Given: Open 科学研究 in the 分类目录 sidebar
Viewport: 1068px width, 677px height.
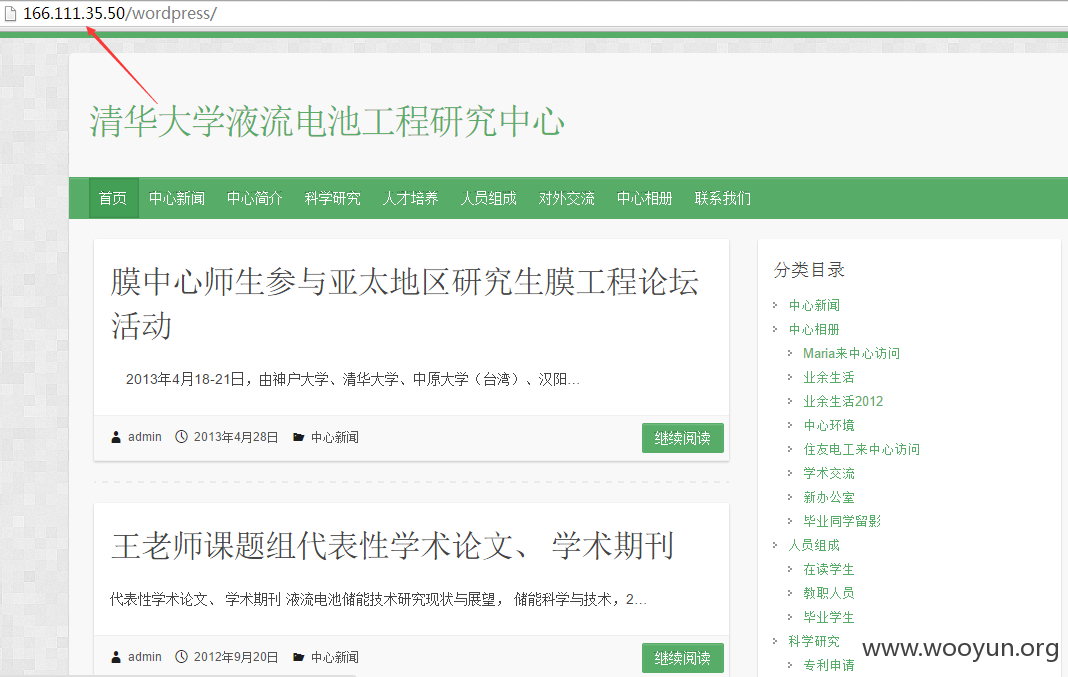Looking at the screenshot, I should point(814,641).
